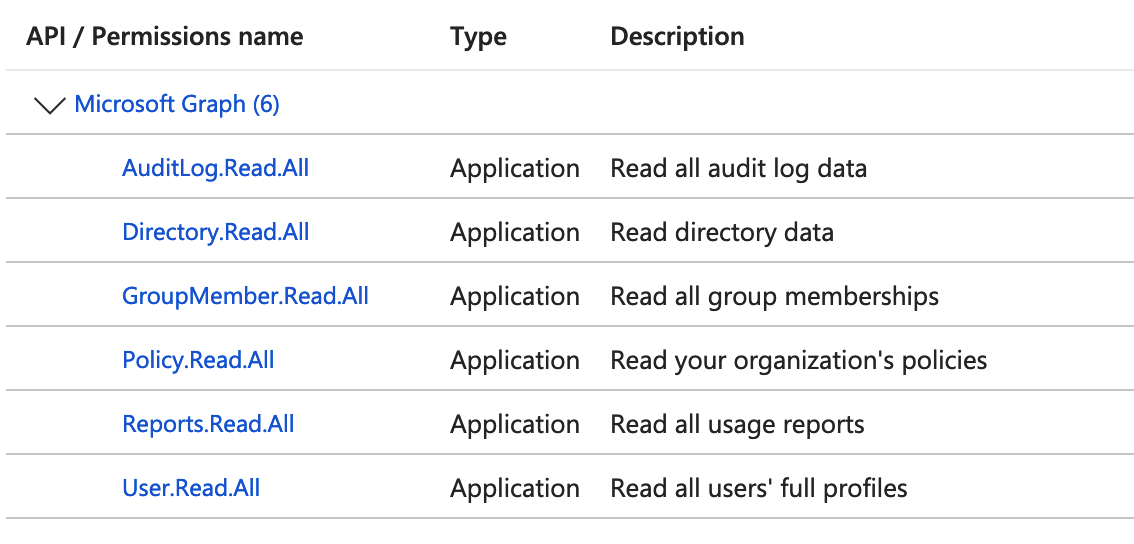Click the Type column header
This screenshot has width=1134, height=544.
click(478, 37)
